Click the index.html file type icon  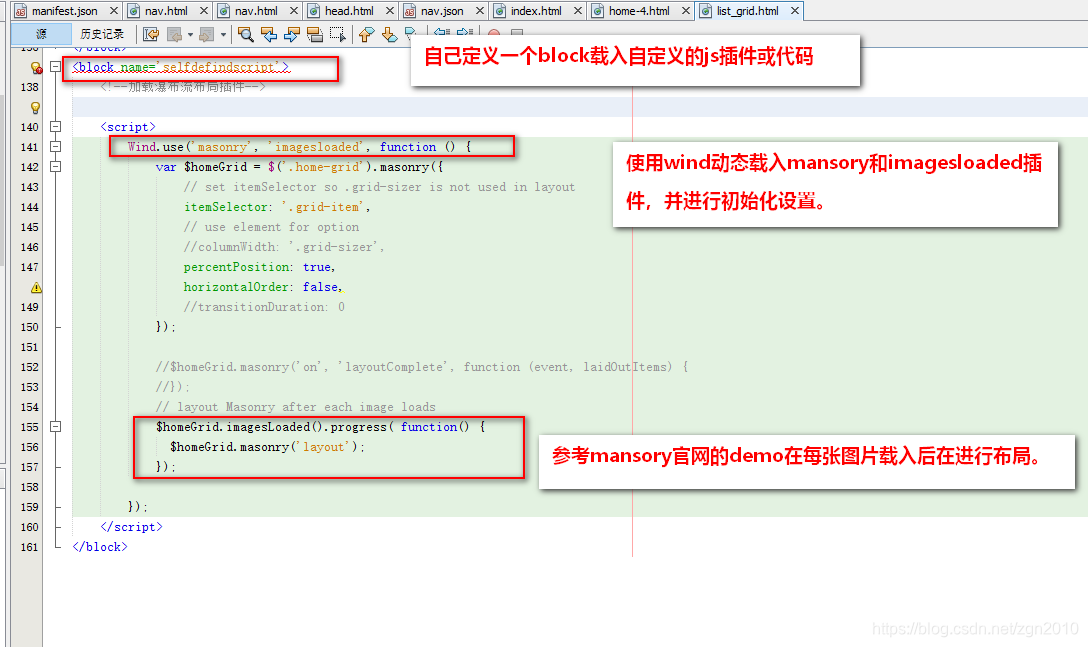[500, 11]
